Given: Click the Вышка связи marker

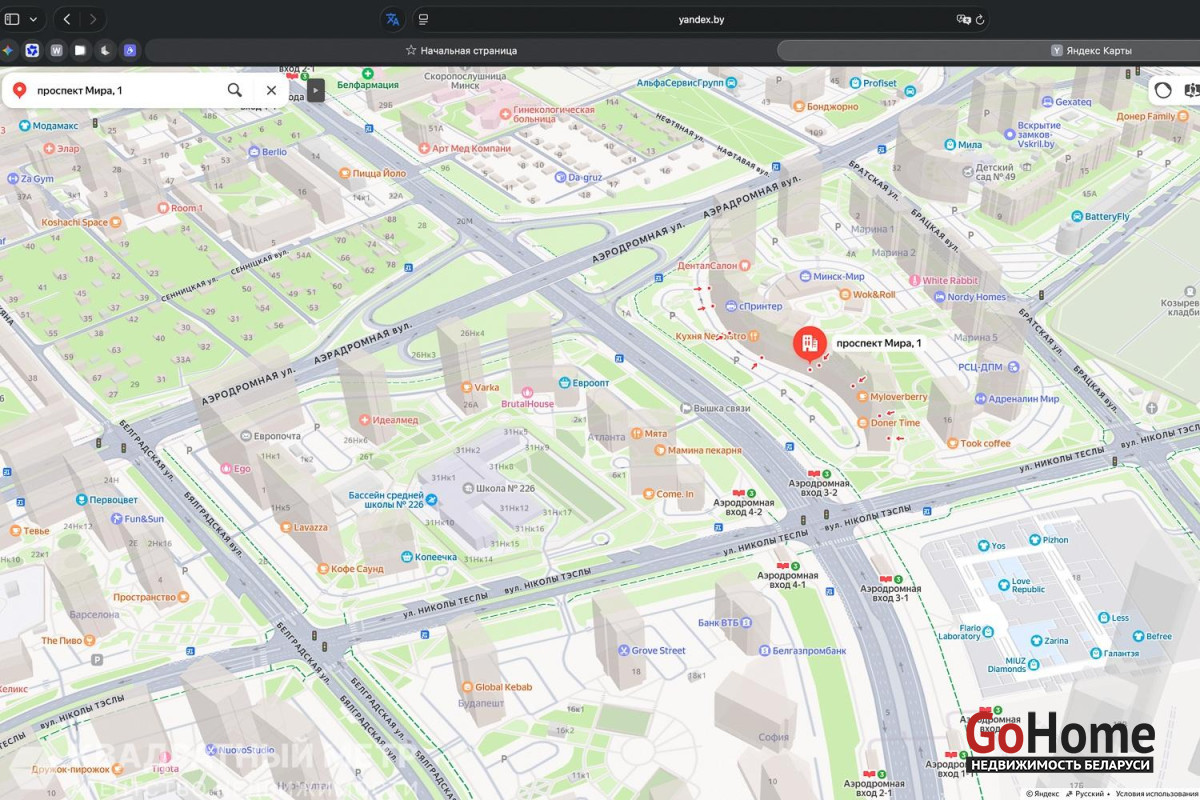Looking at the screenshot, I should 685,408.
